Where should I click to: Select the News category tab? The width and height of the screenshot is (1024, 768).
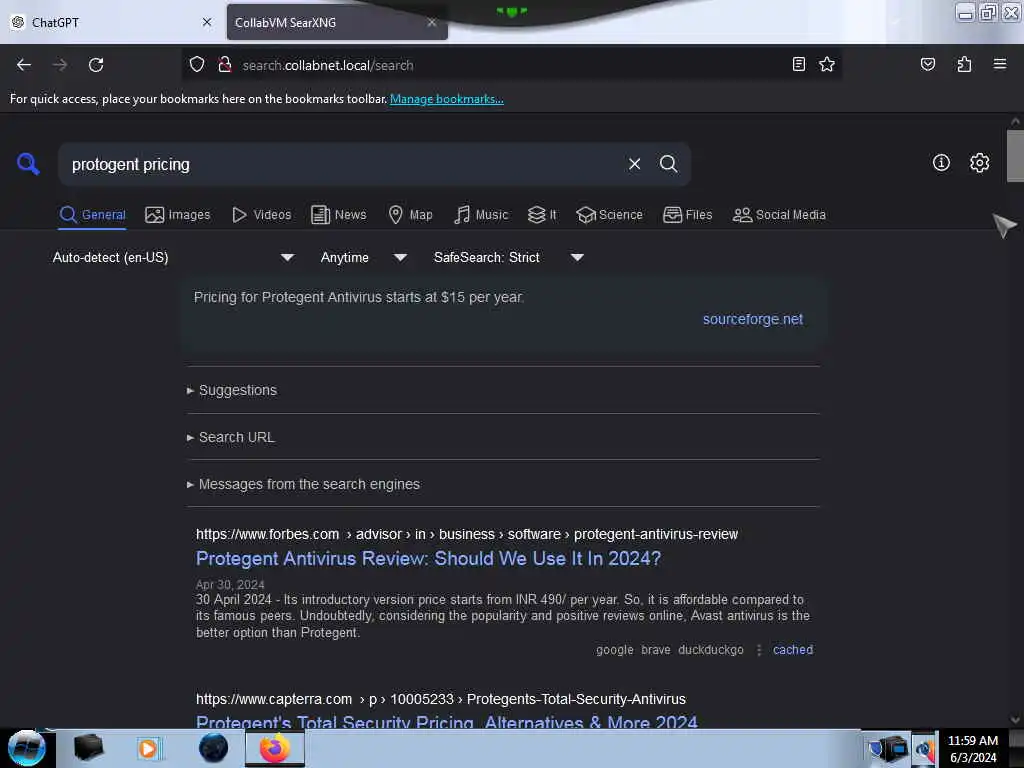[x=338, y=215]
